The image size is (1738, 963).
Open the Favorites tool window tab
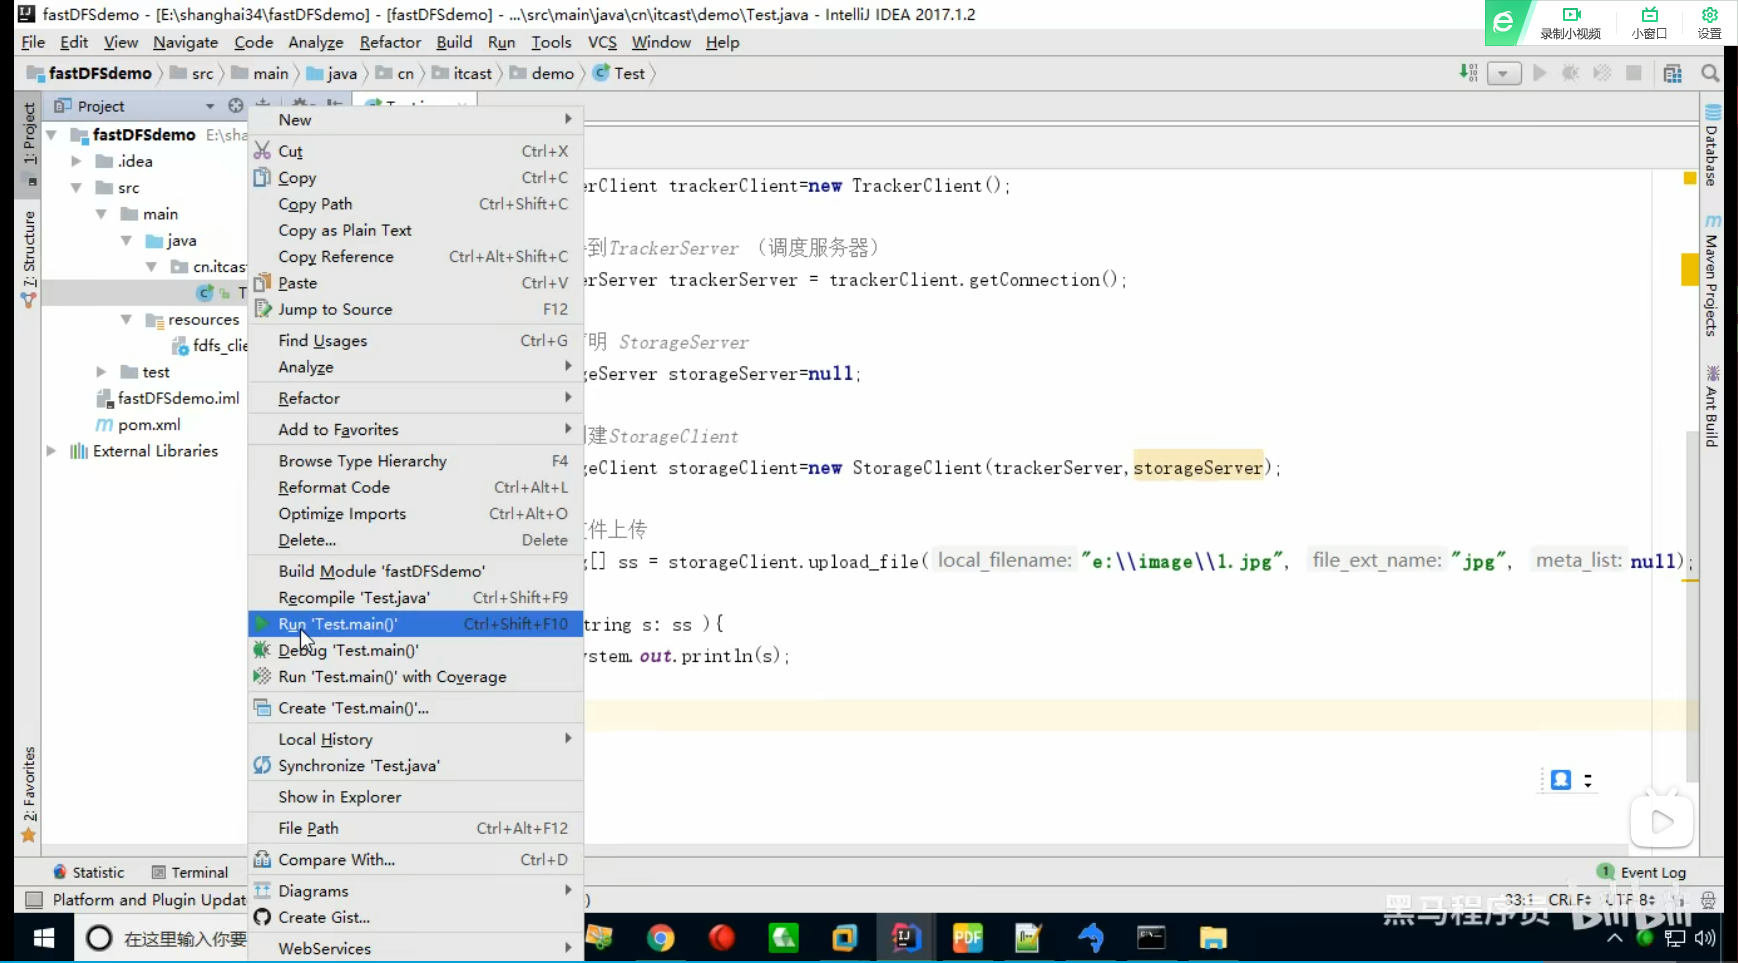point(29,794)
